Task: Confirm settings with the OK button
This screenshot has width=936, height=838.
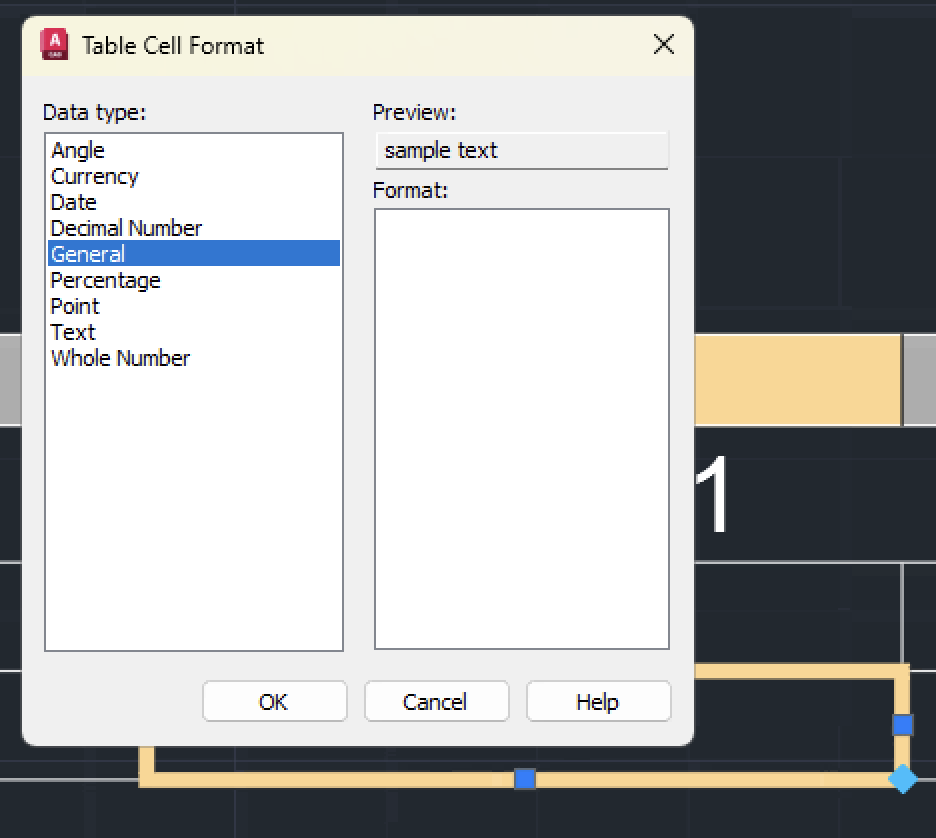Action: (274, 701)
